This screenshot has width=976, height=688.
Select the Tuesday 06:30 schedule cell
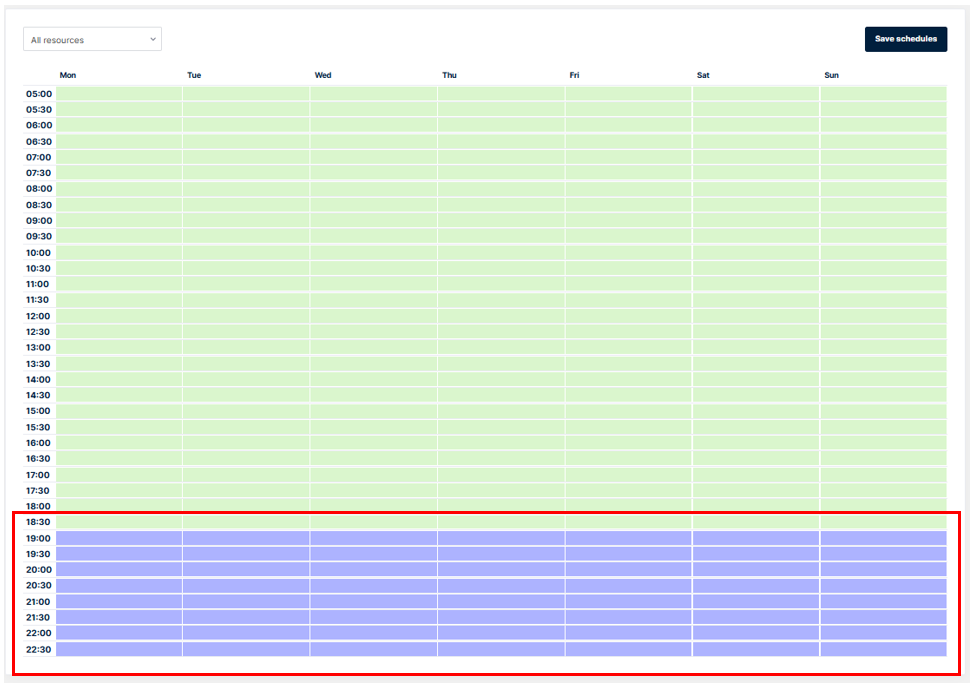246,142
